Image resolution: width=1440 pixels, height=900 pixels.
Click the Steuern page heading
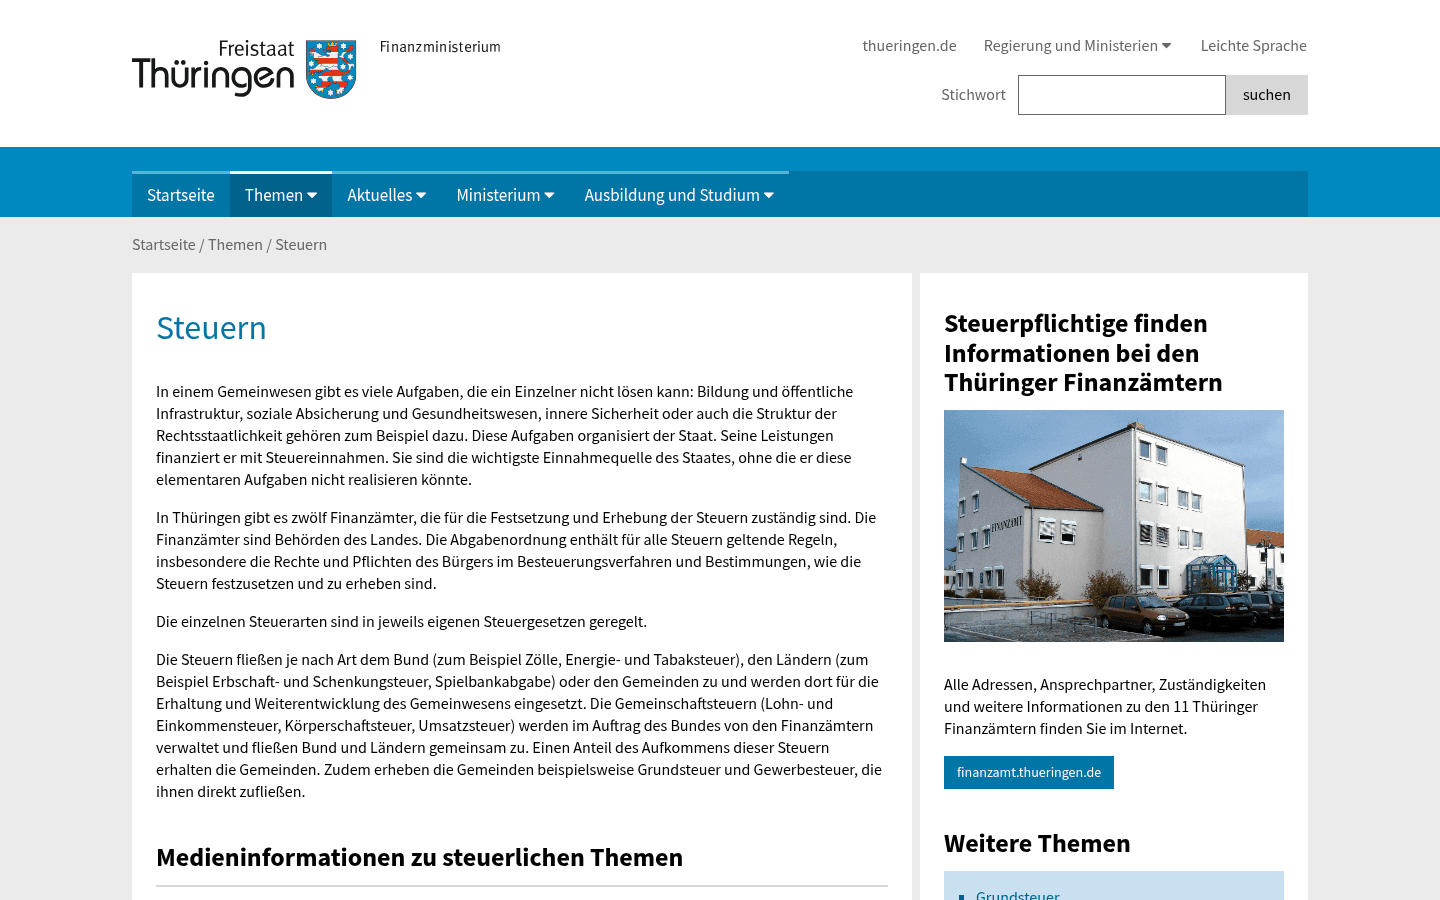pos(211,328)
